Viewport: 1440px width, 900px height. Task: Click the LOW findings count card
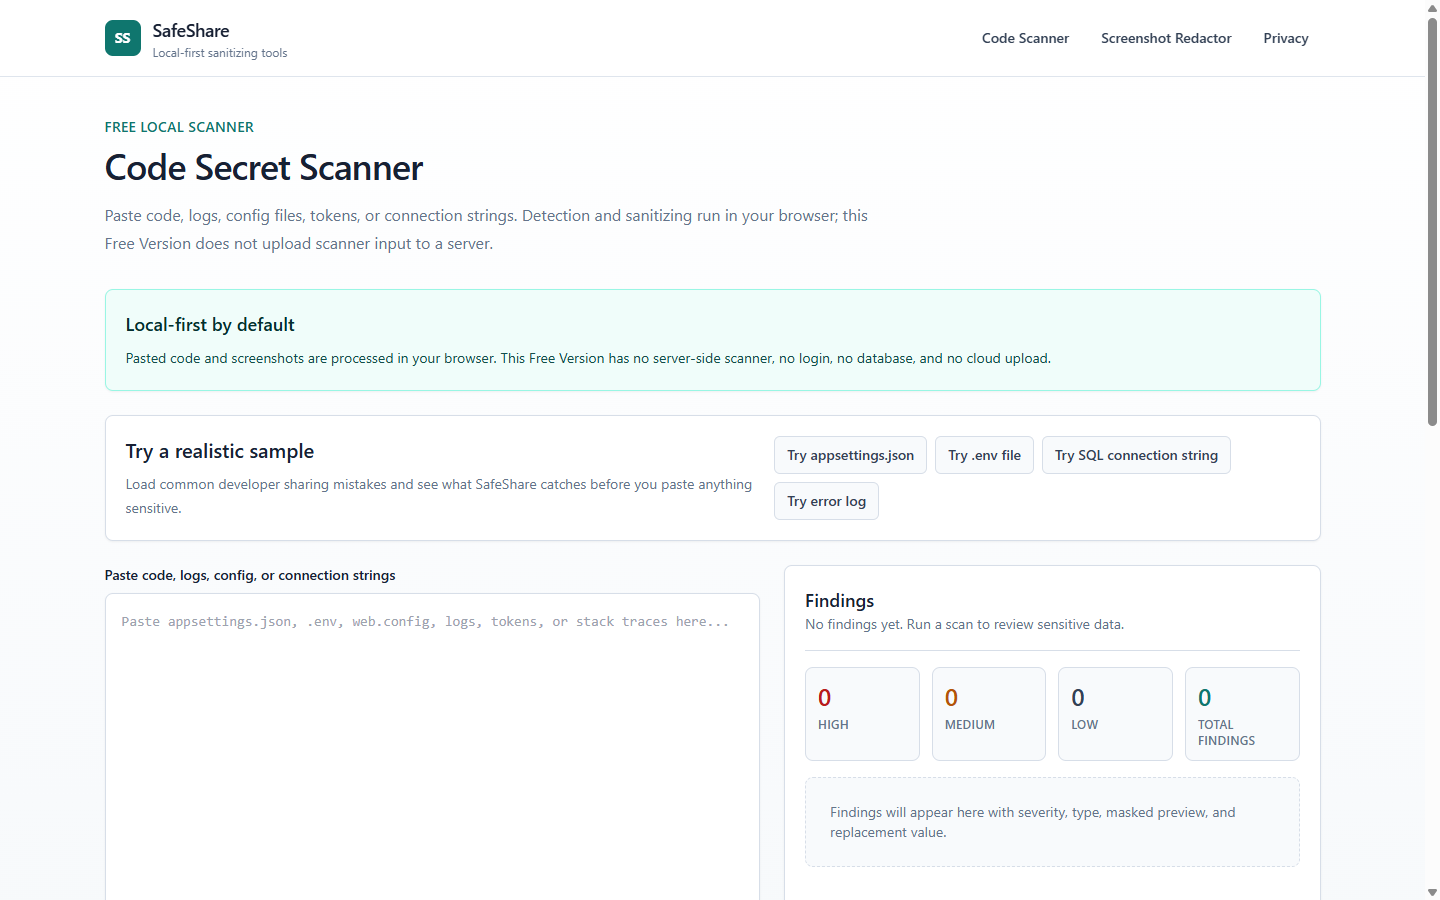pos(1115,714)
